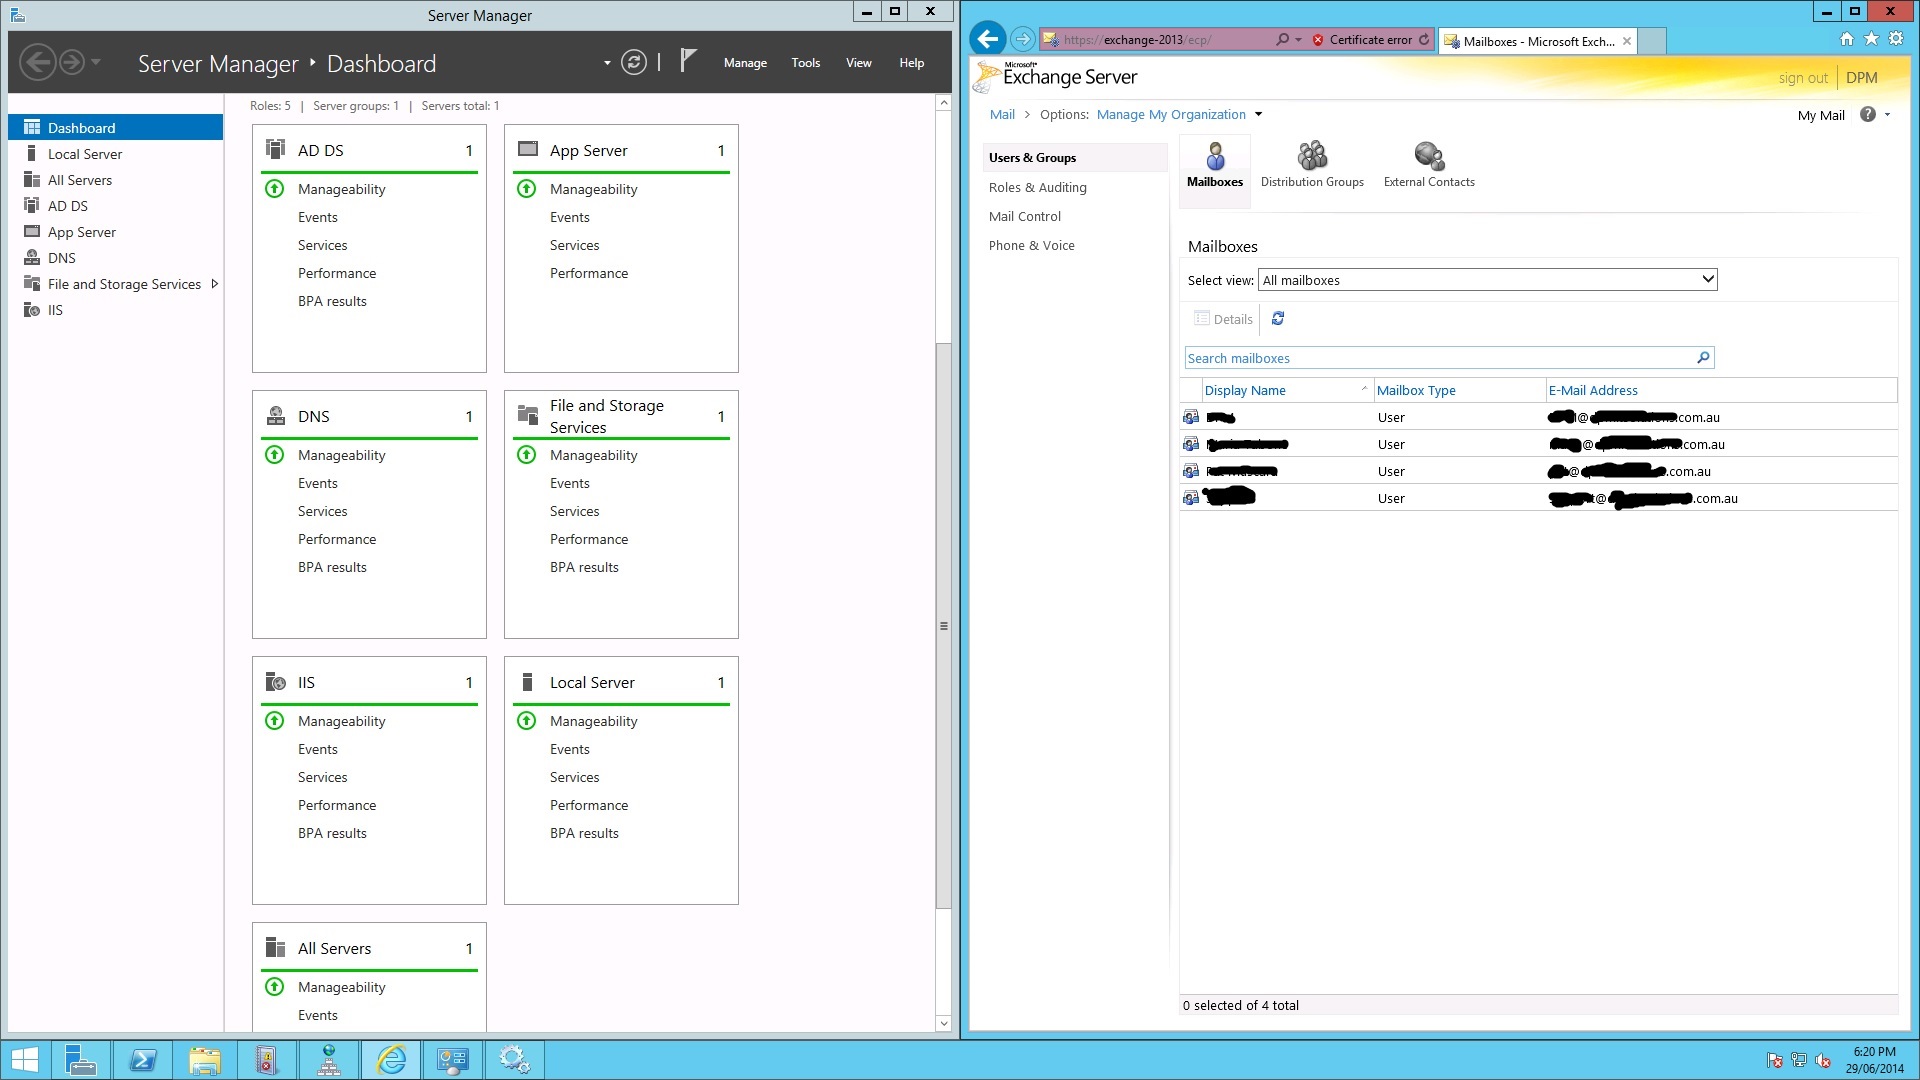
Task: Click the AD DS Manageability status
Action: [x=341, y=189]
